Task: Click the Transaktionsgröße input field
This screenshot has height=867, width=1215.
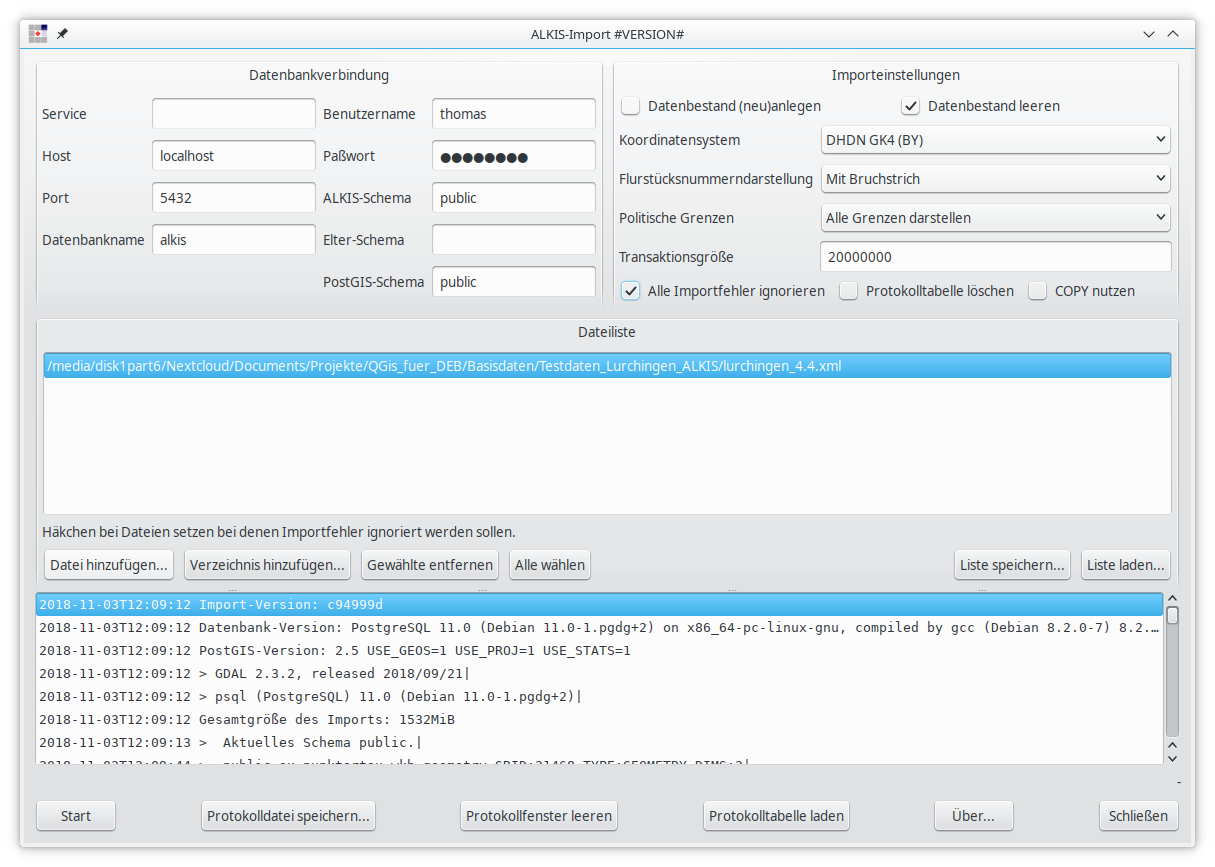Action: click(995, 257)
